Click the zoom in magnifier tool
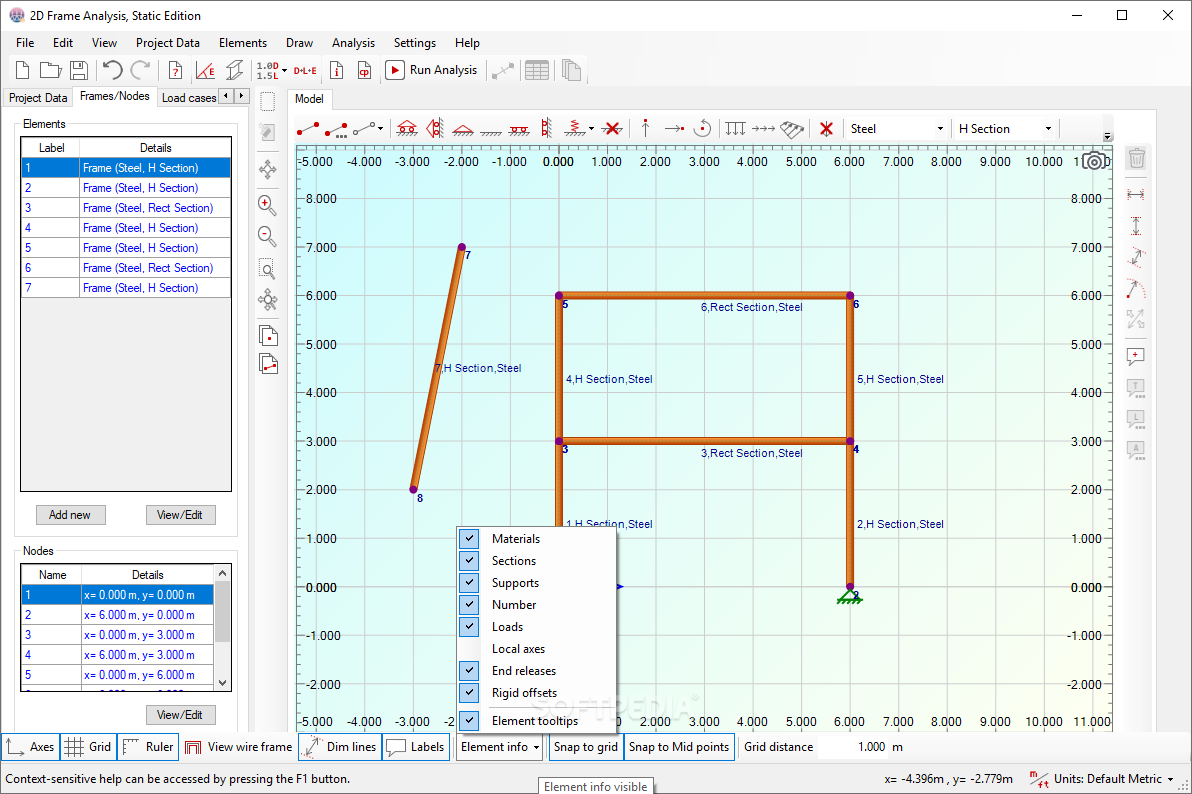Viewport: 1192px width, 794px height. (268, 205)
